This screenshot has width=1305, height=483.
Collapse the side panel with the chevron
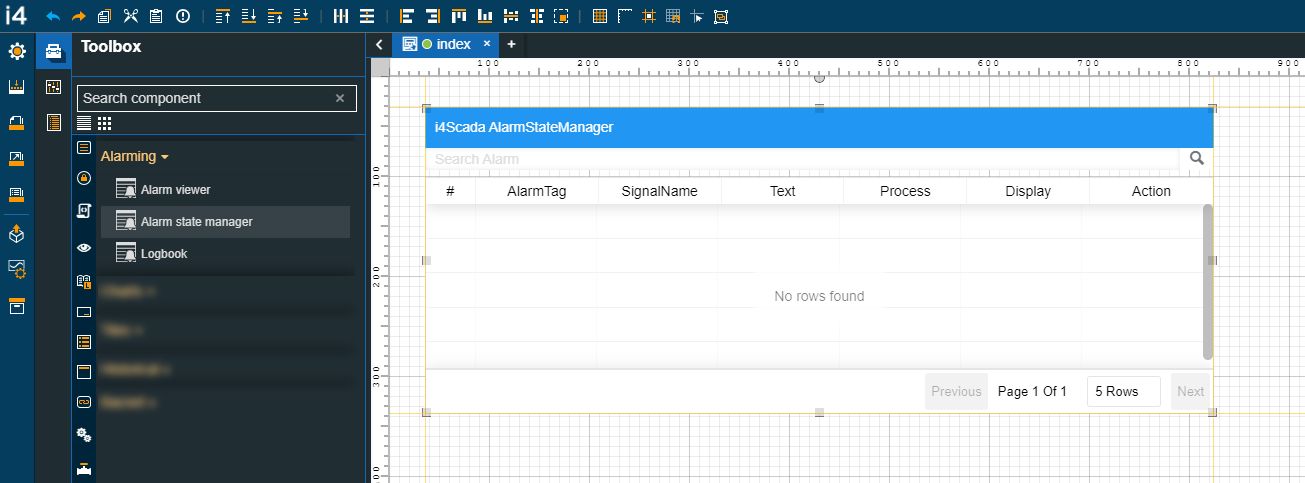(x=380, y=44)
